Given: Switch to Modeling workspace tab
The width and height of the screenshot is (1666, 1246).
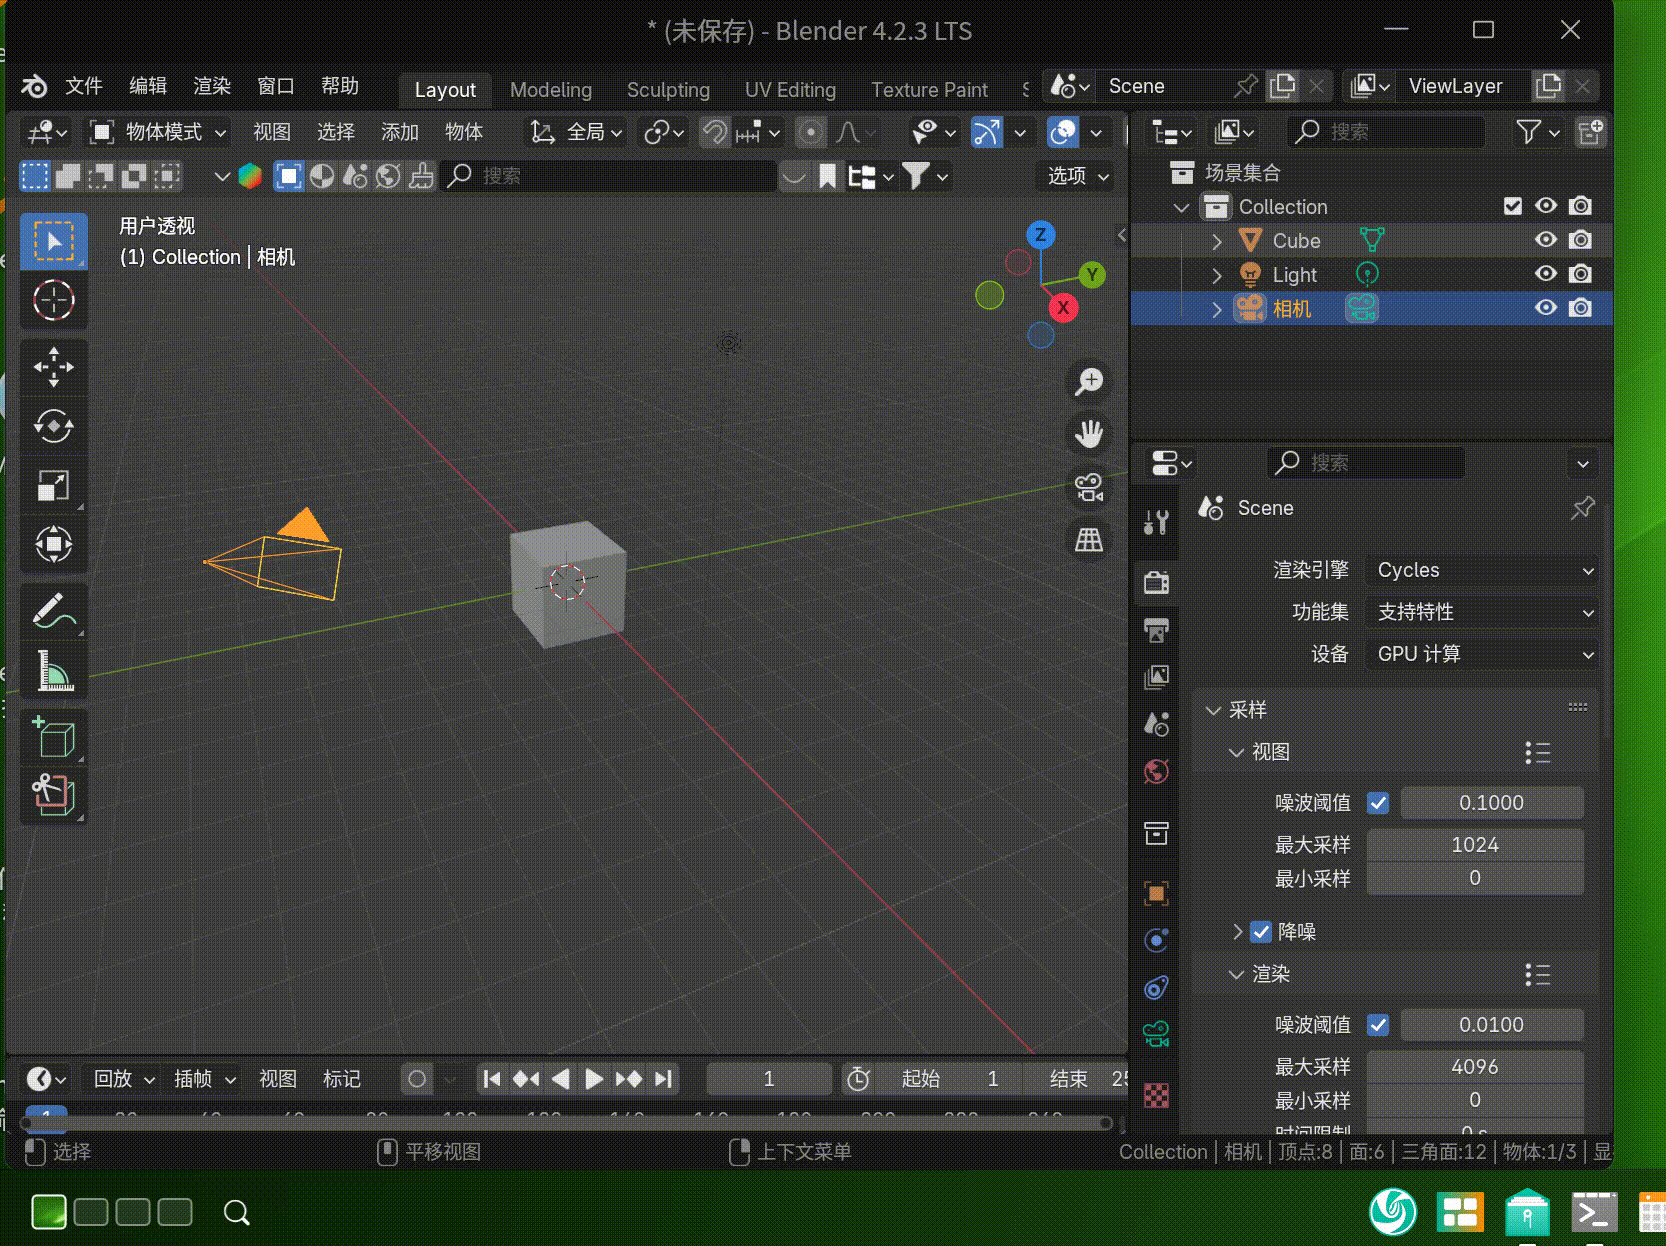Looking at the screenshot, I should (x=551, y=90).
